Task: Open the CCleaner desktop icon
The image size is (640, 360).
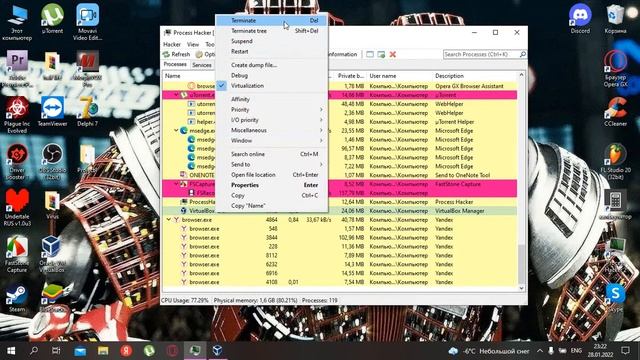Action: coord(616,111)
